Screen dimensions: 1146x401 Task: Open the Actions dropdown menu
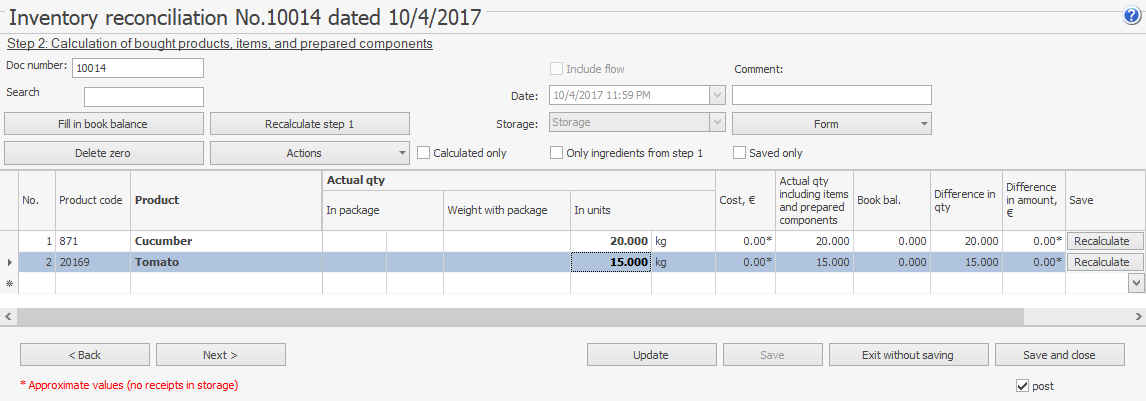(x=310, y=153)
